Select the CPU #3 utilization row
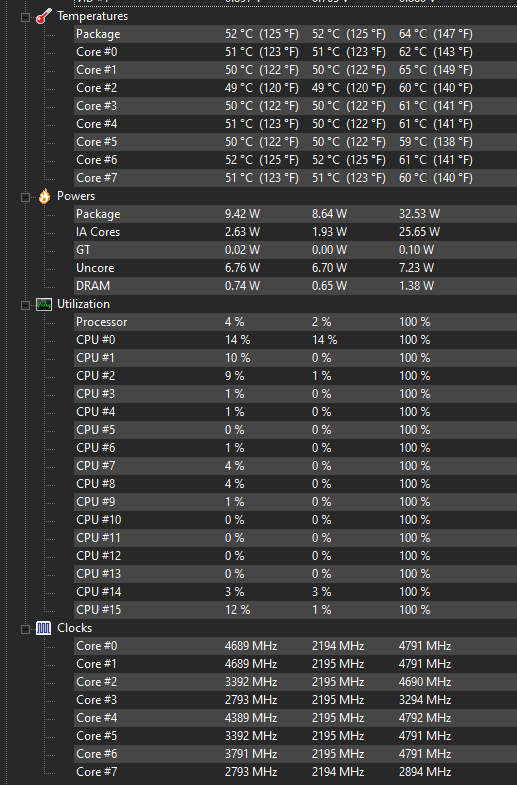The image size is (517, 785). tap(295, 394)
